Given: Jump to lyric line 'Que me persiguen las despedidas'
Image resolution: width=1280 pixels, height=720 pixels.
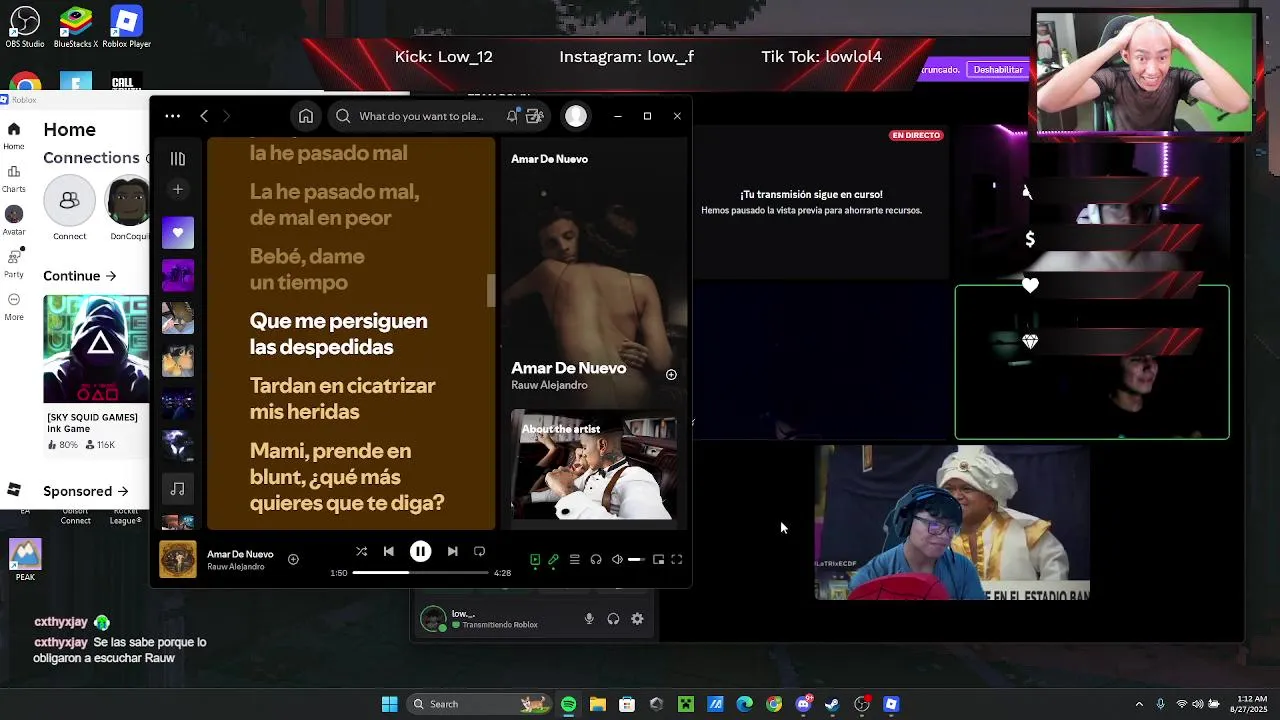Looking at the screenshot, I should coord(338,334).
